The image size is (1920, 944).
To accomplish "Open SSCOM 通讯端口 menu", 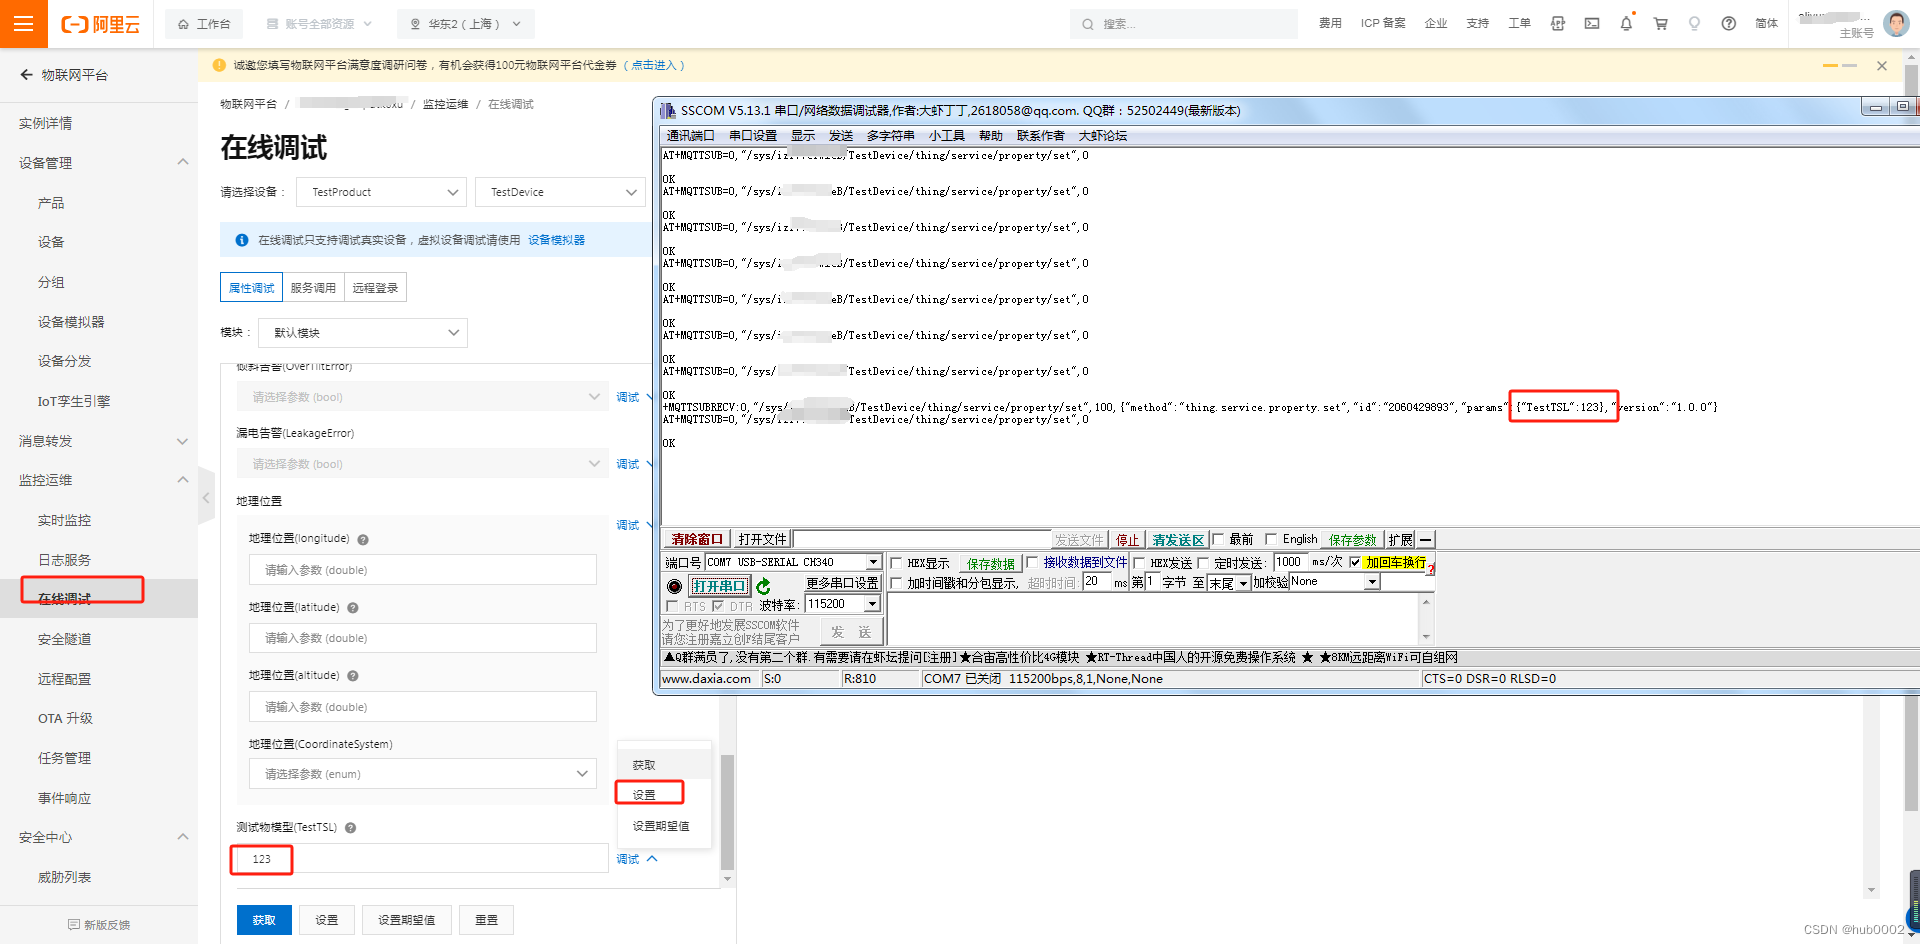I will (690, 136).
